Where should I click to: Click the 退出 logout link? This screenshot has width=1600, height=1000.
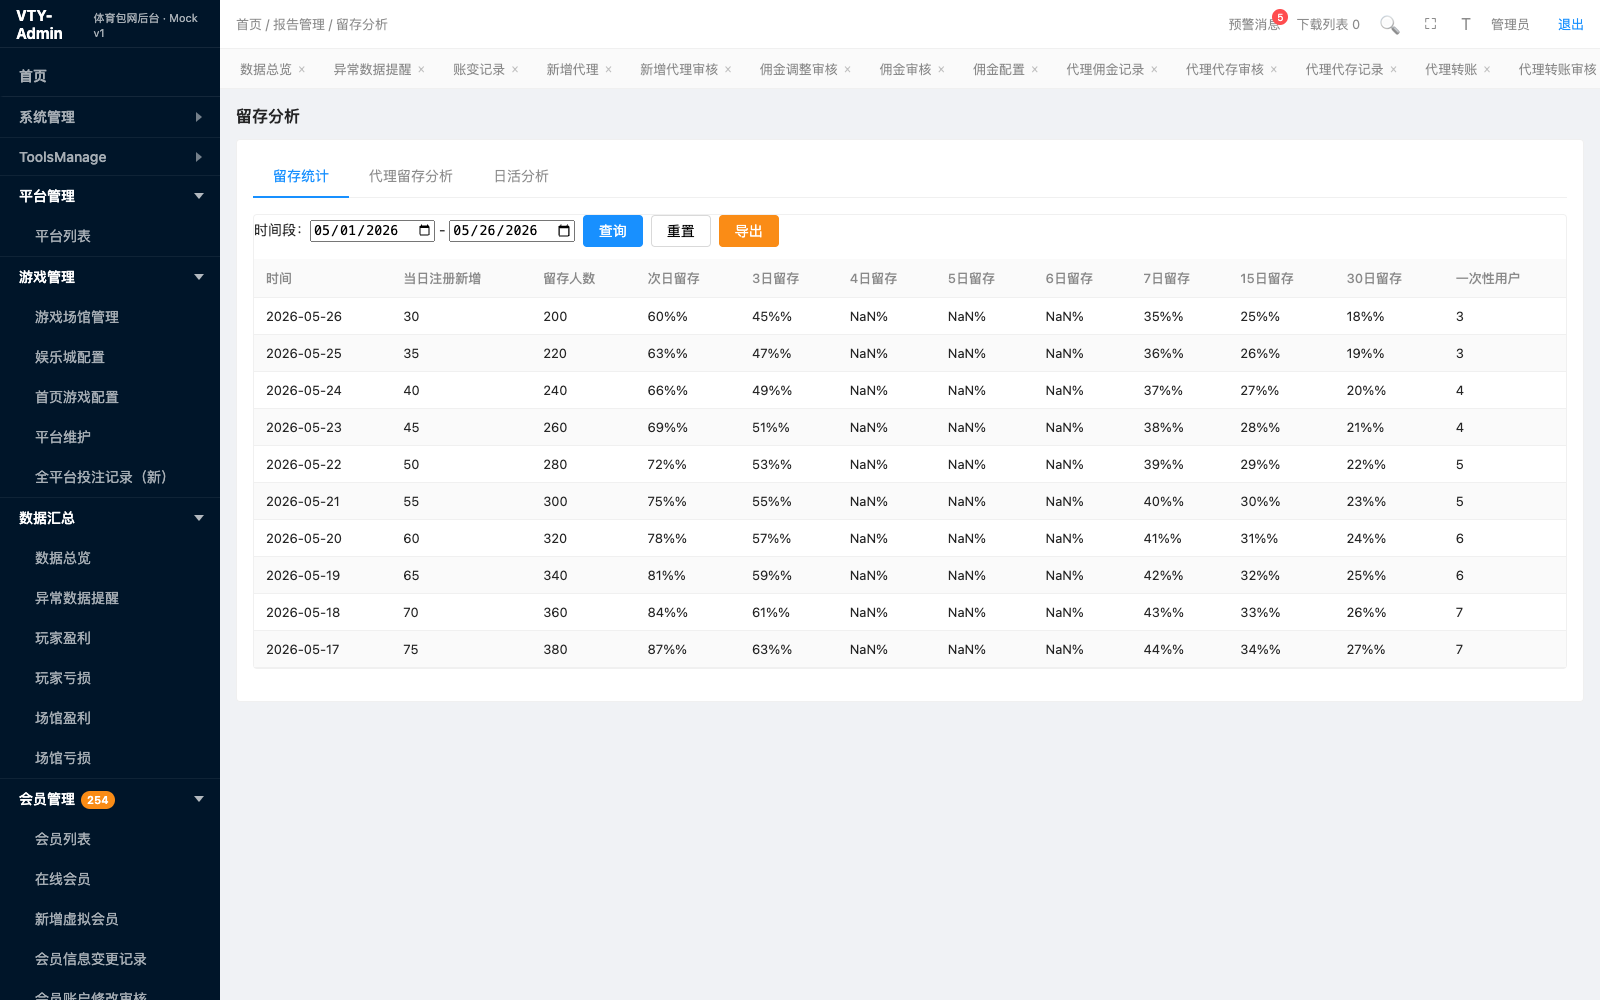pyautogui.click(x=1571, y=25)
